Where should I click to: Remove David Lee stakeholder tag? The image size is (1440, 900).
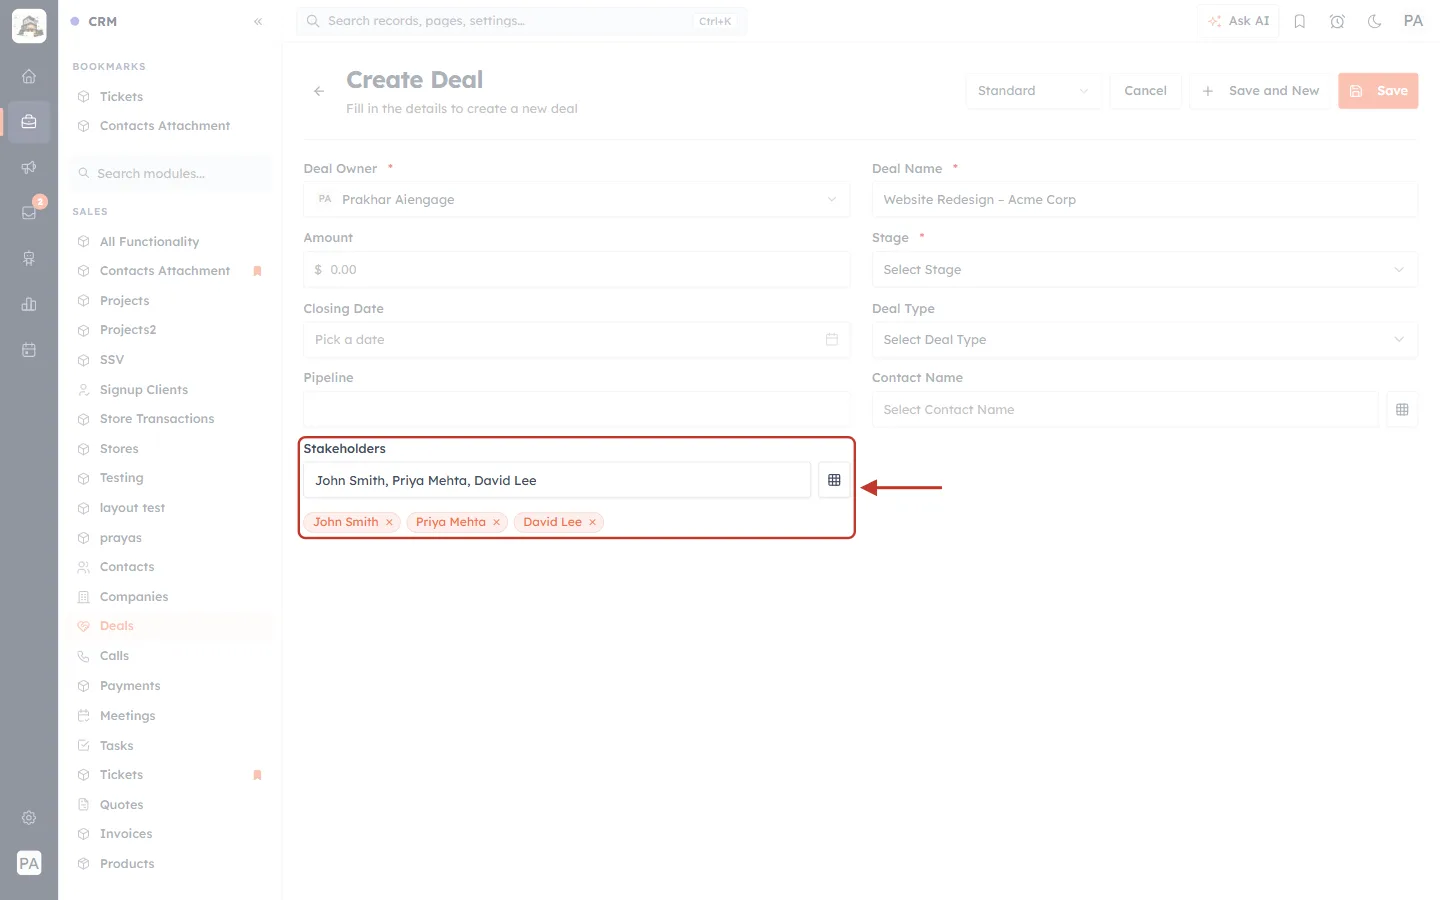(592, 522)
